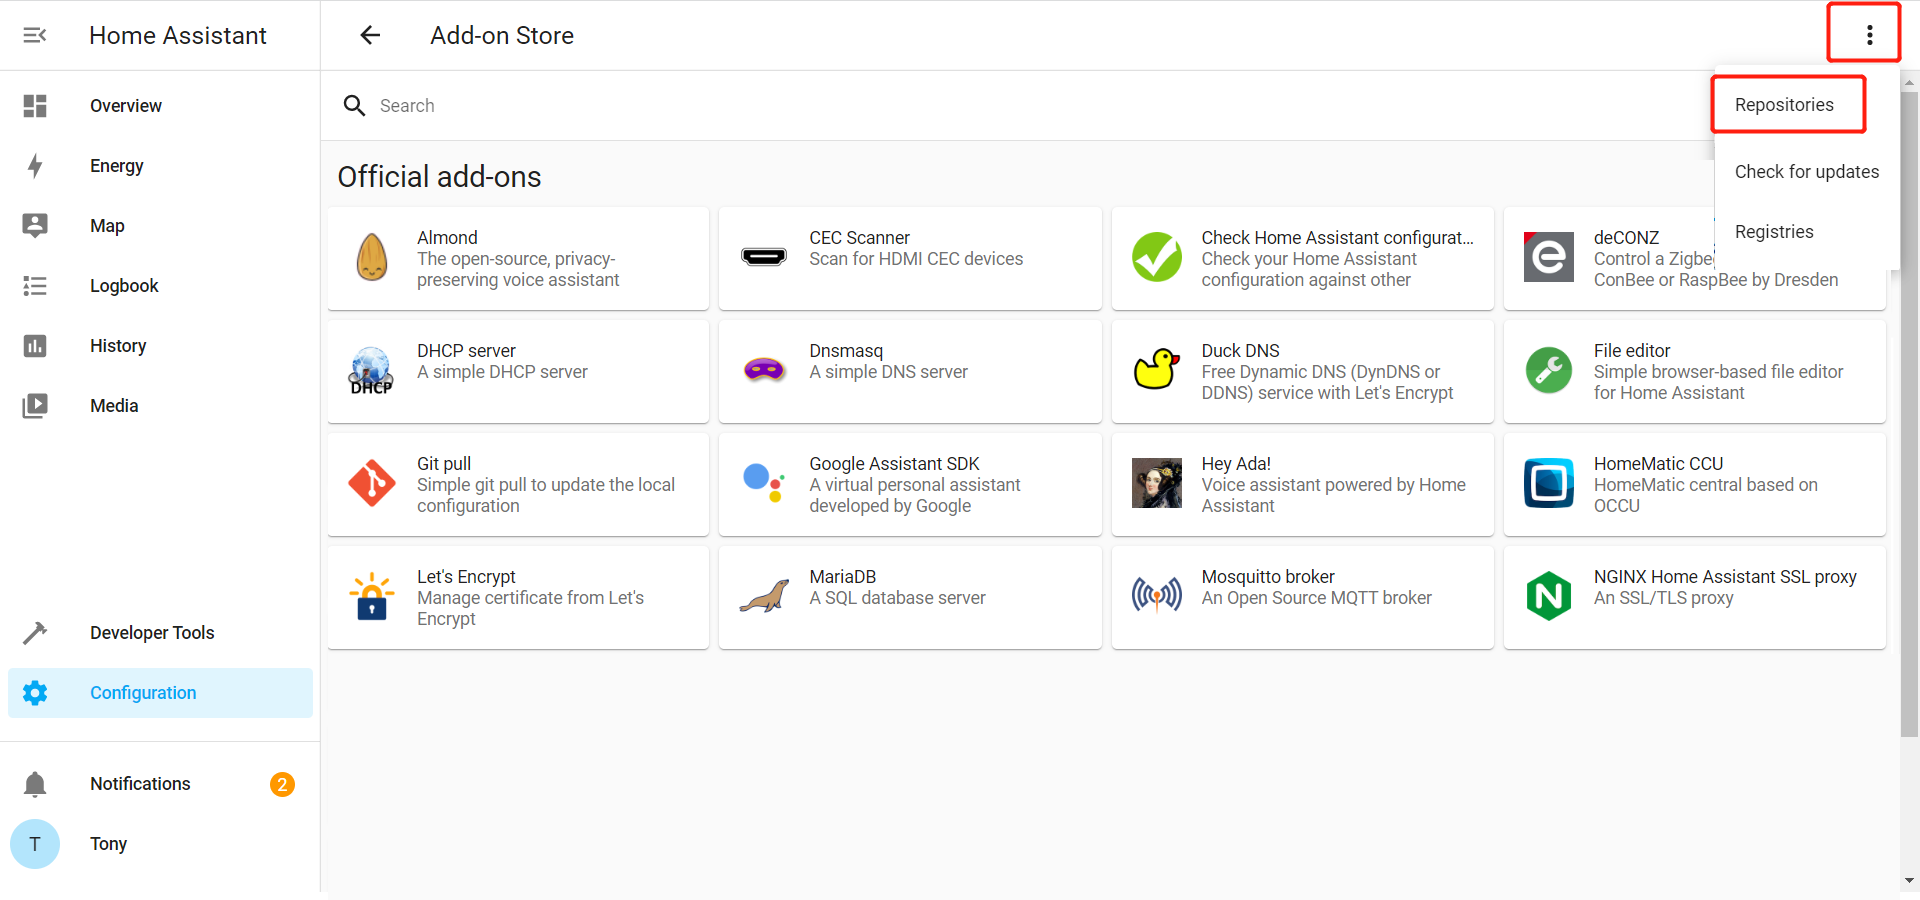Viewport: 1920px width, 900px height.
Task: Focus the add-on Search field
Action: pyautogui.click(x=1020, y=105)
